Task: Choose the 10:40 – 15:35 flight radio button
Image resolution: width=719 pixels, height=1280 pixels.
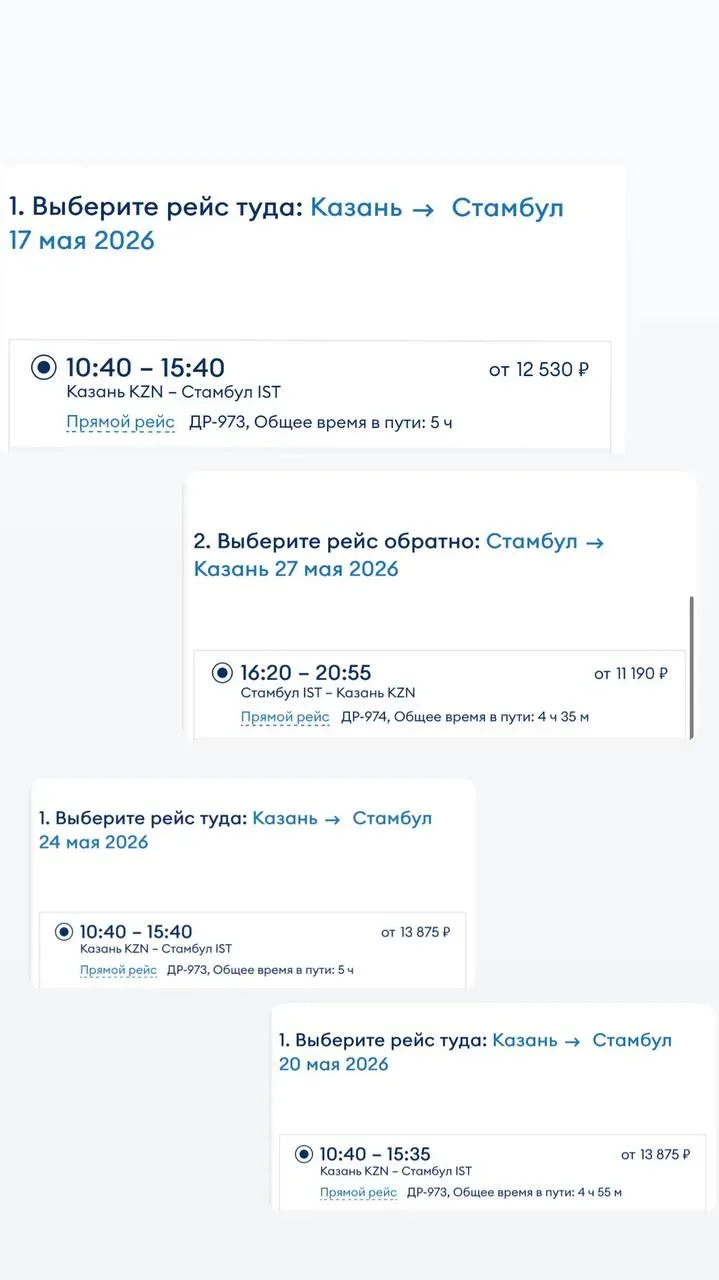Action: [x=304, y=1154]
